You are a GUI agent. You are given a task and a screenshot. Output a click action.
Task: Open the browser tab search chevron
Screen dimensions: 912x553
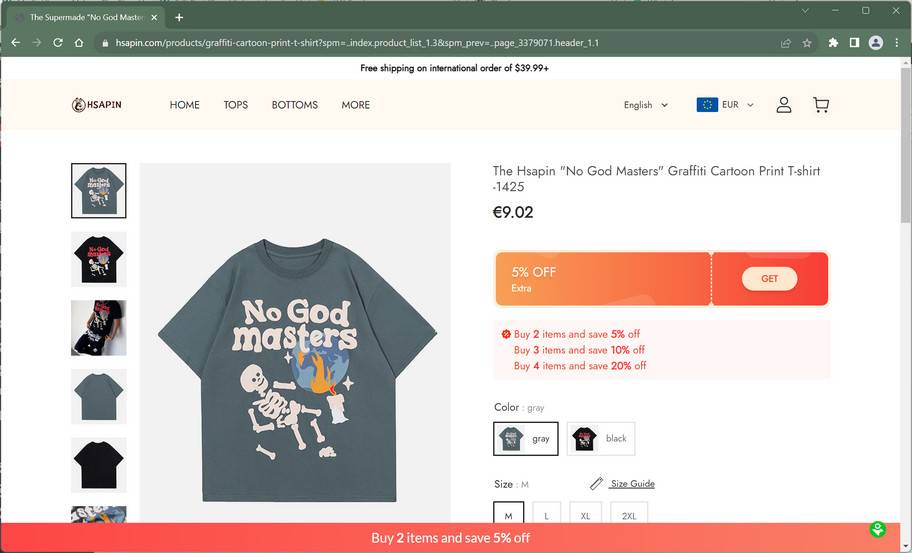[x=806, y=11]
